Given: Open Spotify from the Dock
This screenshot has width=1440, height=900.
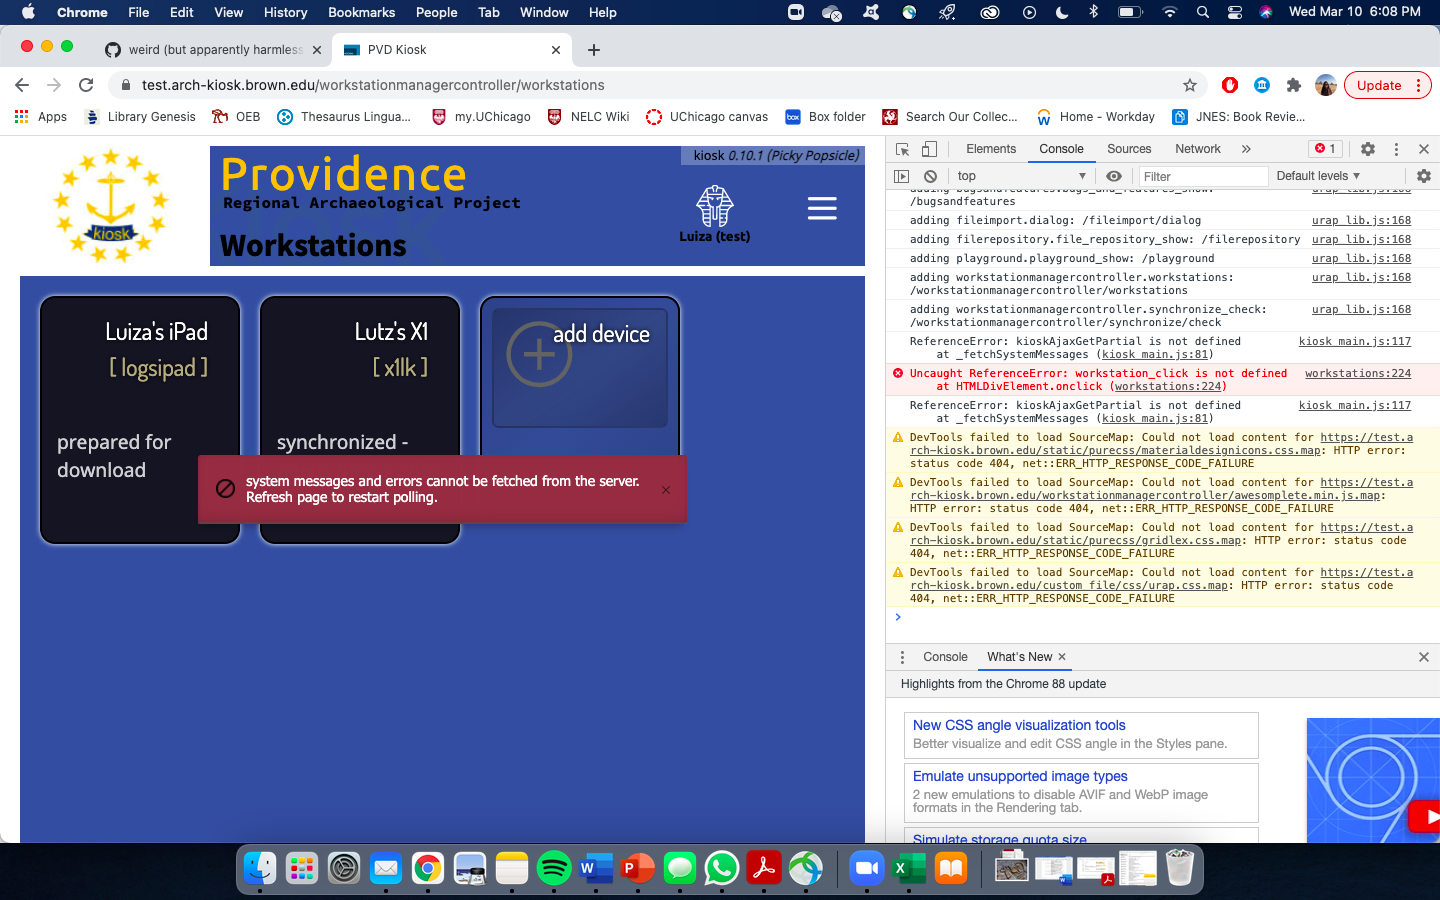Looking at the screenshot, I should point(554,868).
